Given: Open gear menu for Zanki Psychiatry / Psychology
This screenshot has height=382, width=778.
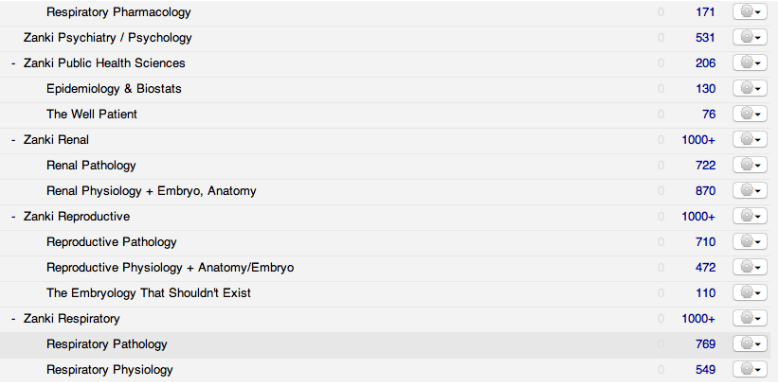Looking at the screenshot, I should (750, 37).
